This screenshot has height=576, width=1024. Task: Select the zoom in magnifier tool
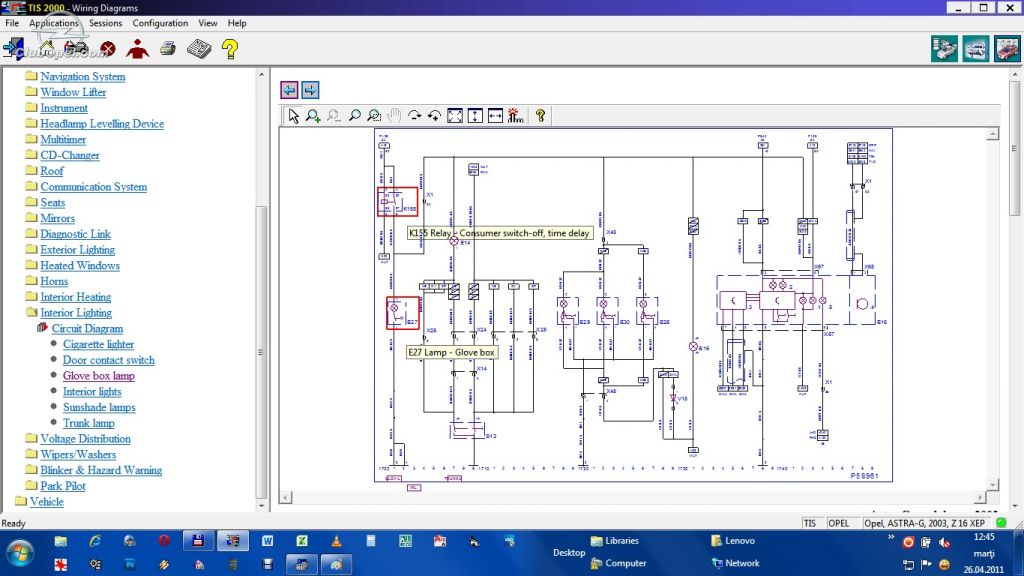click(313, 116)
